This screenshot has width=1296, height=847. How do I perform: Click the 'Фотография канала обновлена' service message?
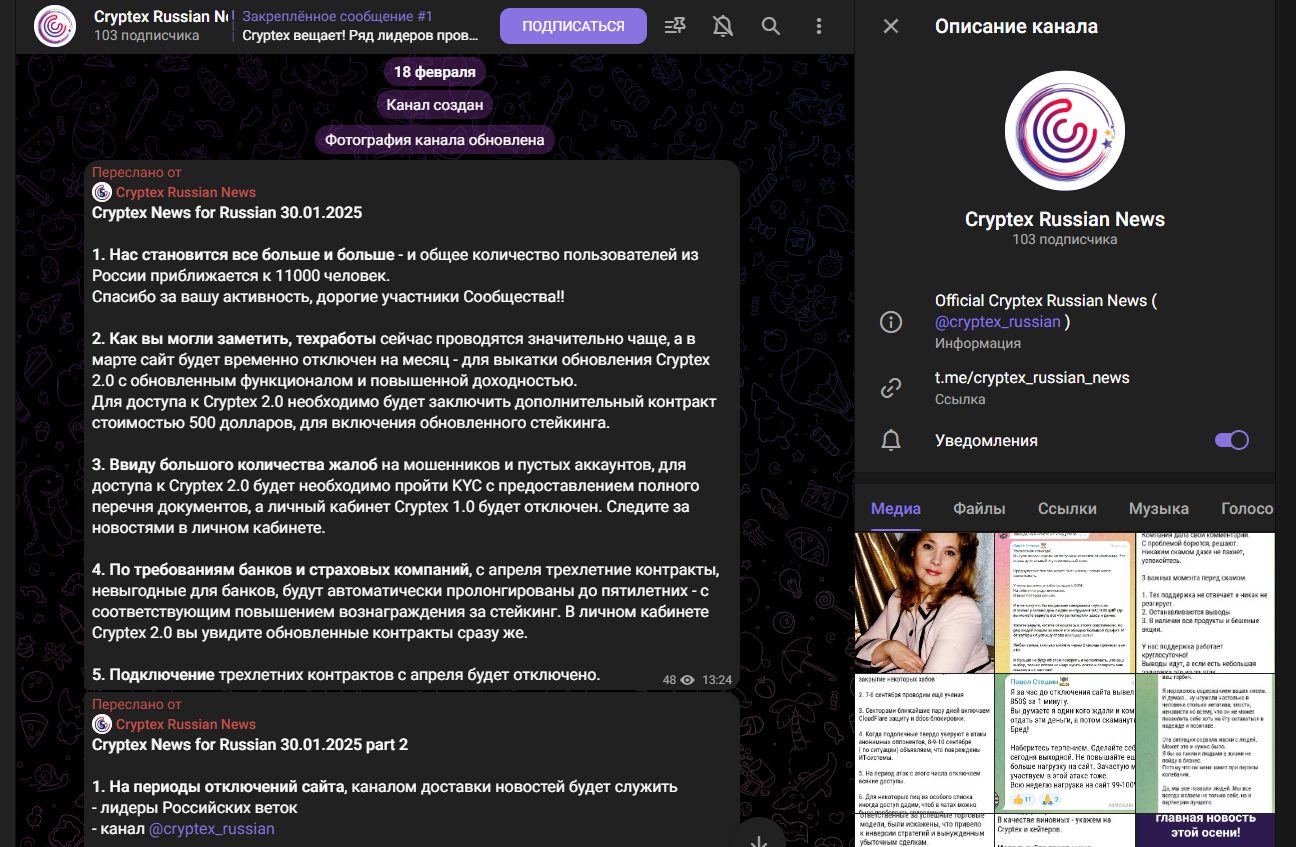pyautogui.click(x=434, y=140)
